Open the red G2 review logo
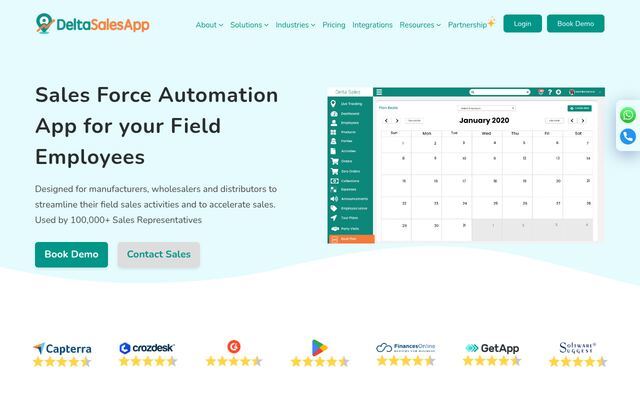Image resolution: width=640 pixels, height=400 pixels. click(x=234, y=347)
